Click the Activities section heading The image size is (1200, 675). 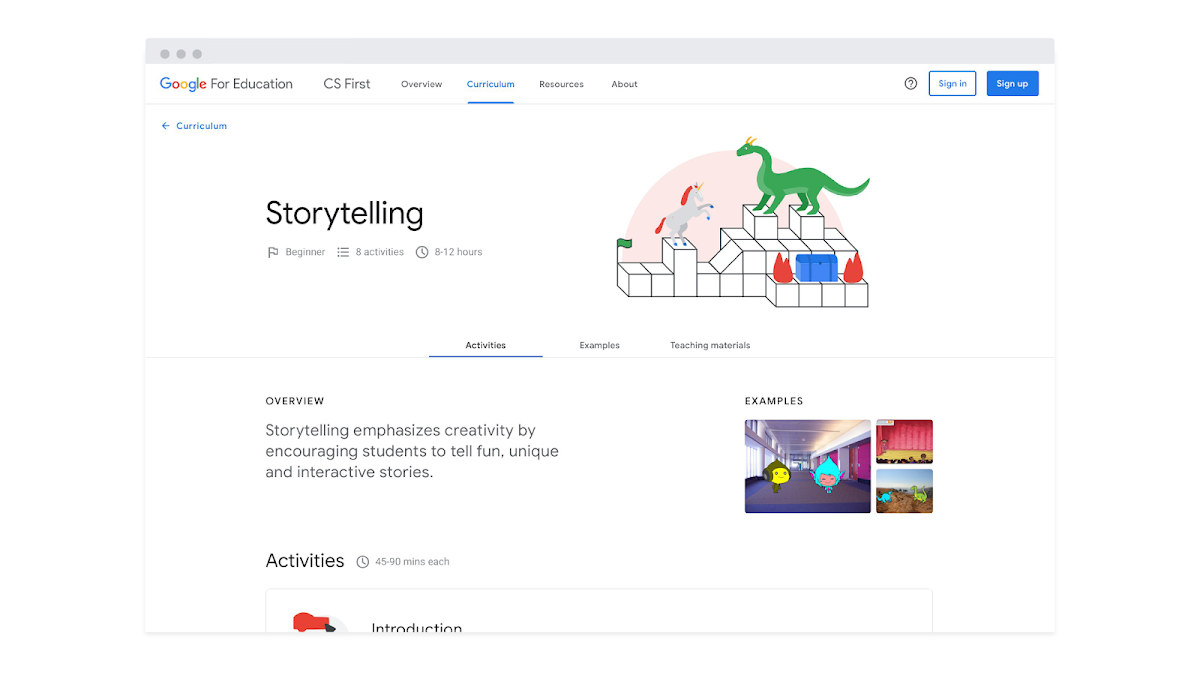305,561
